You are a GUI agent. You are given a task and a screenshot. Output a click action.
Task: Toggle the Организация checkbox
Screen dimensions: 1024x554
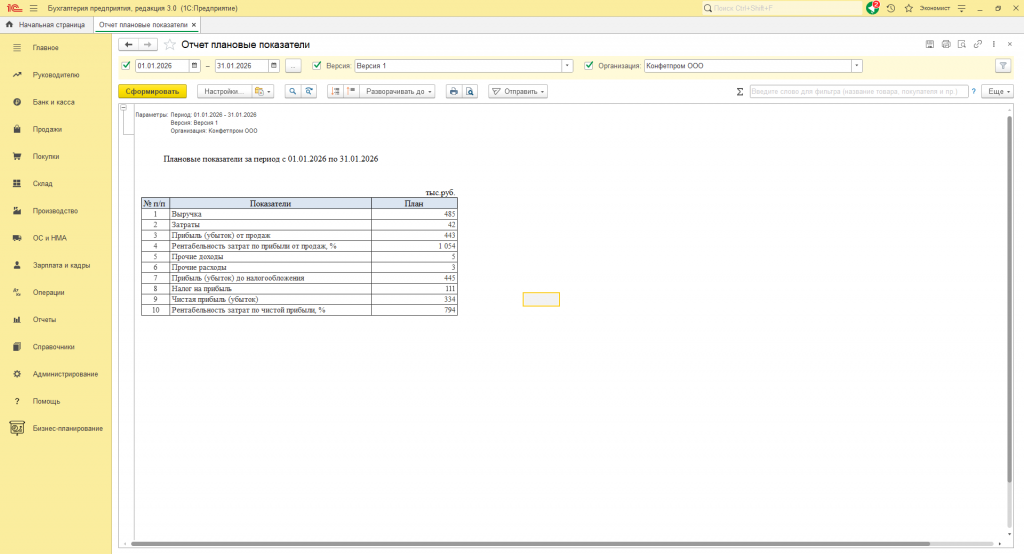(588, 66)
